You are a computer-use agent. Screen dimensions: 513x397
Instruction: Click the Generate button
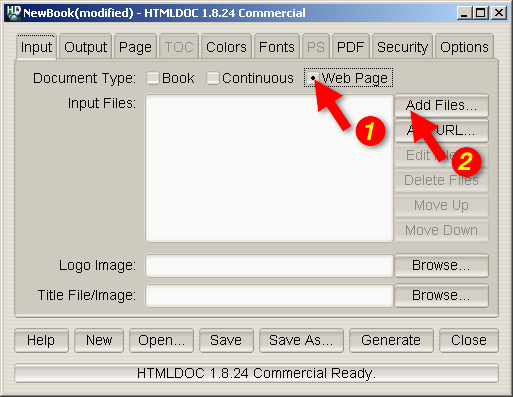tap(391, 340)
